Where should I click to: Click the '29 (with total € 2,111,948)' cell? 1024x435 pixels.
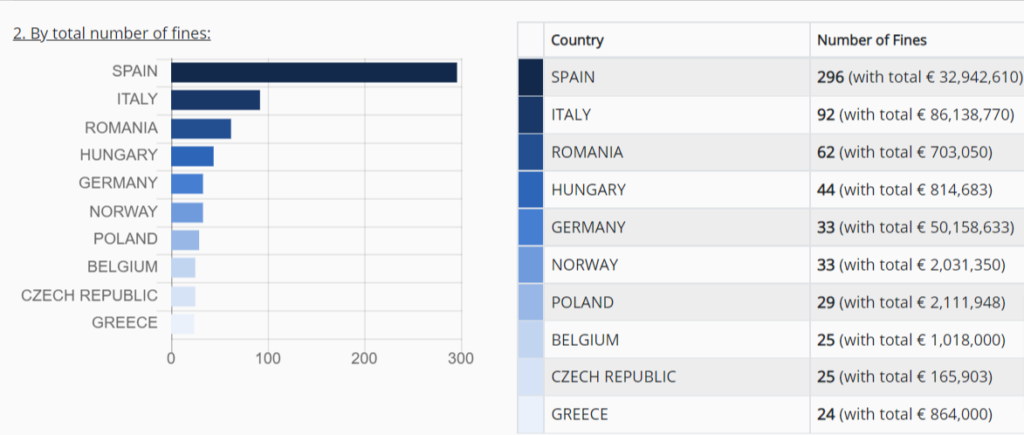pyautogui.click(x=917, y=302)
